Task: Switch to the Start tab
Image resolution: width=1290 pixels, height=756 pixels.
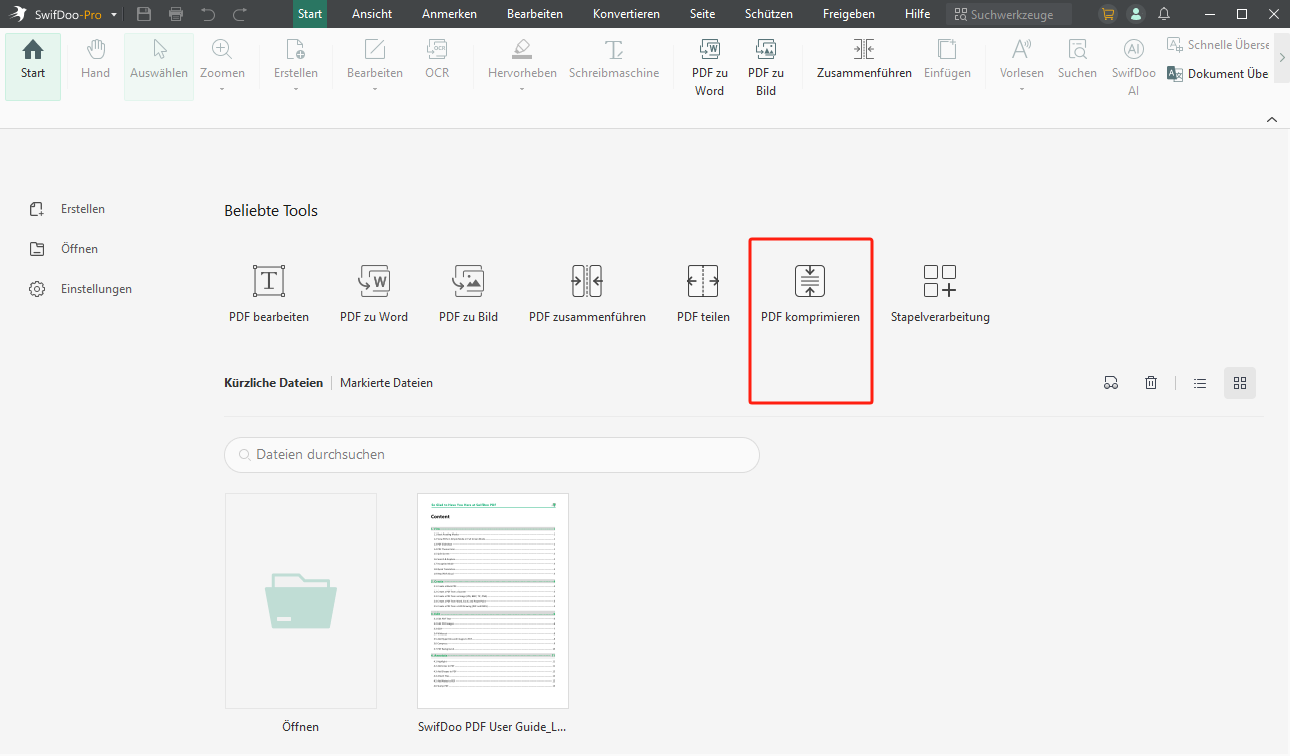Action: click(310, 14)
